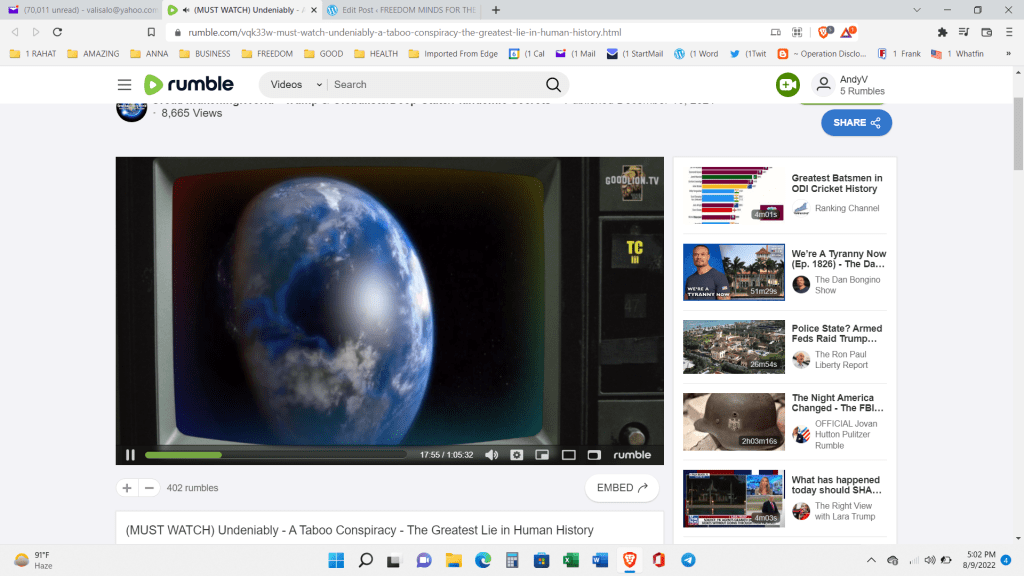Toggle fullscreen mode in the video player
This screenshot has height=576, width=1024.
tap(594, 455)
